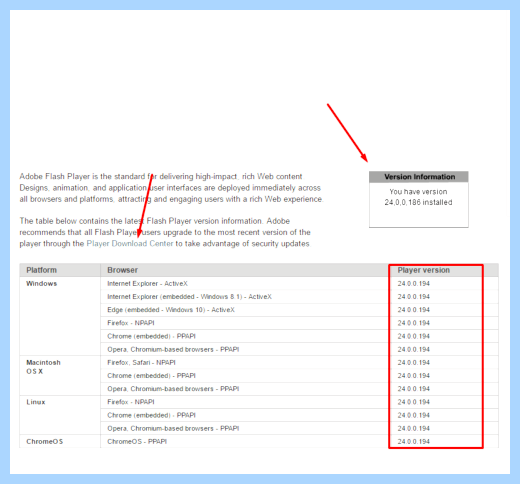Select version 24.0.0.194 in the ChromeOS row
Screen dimensions: 520x484
pyautogui.click(x=414, y=442)
